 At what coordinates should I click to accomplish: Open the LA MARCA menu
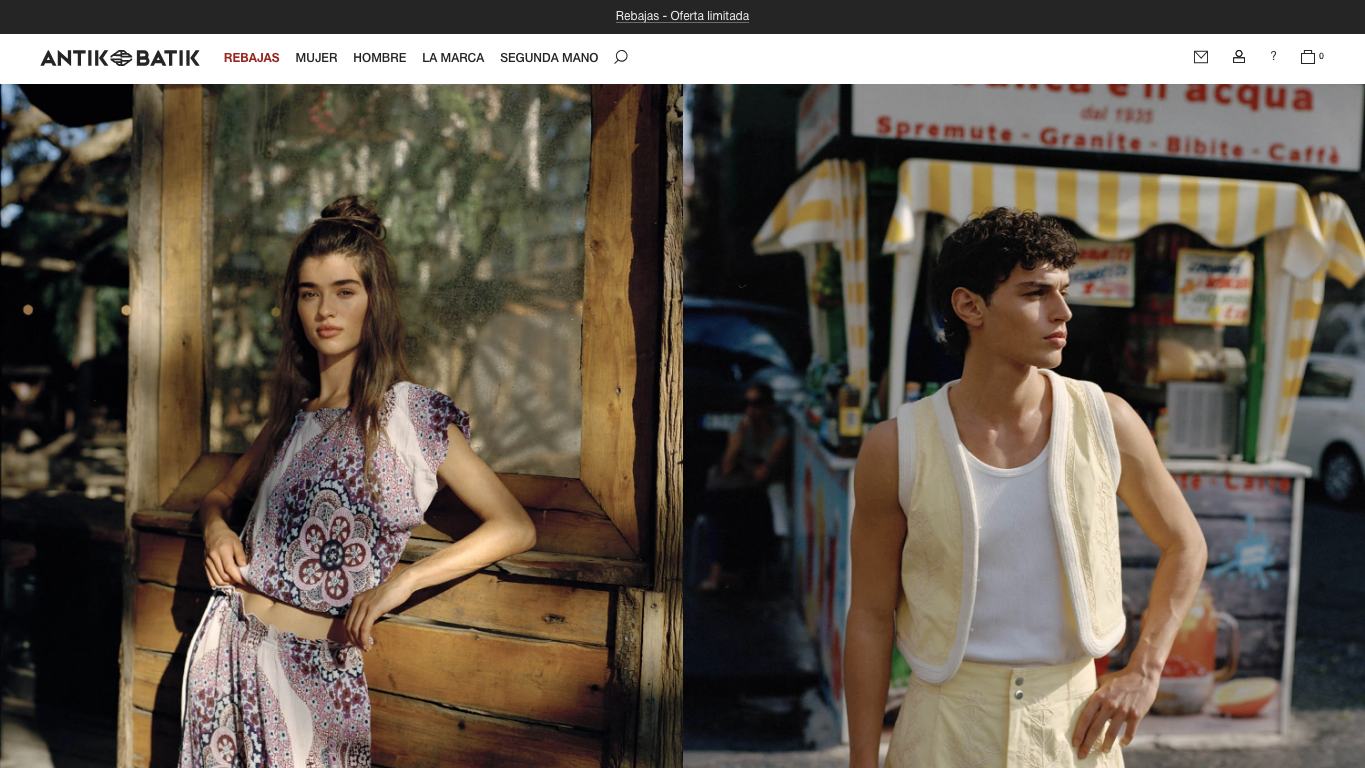453,58
